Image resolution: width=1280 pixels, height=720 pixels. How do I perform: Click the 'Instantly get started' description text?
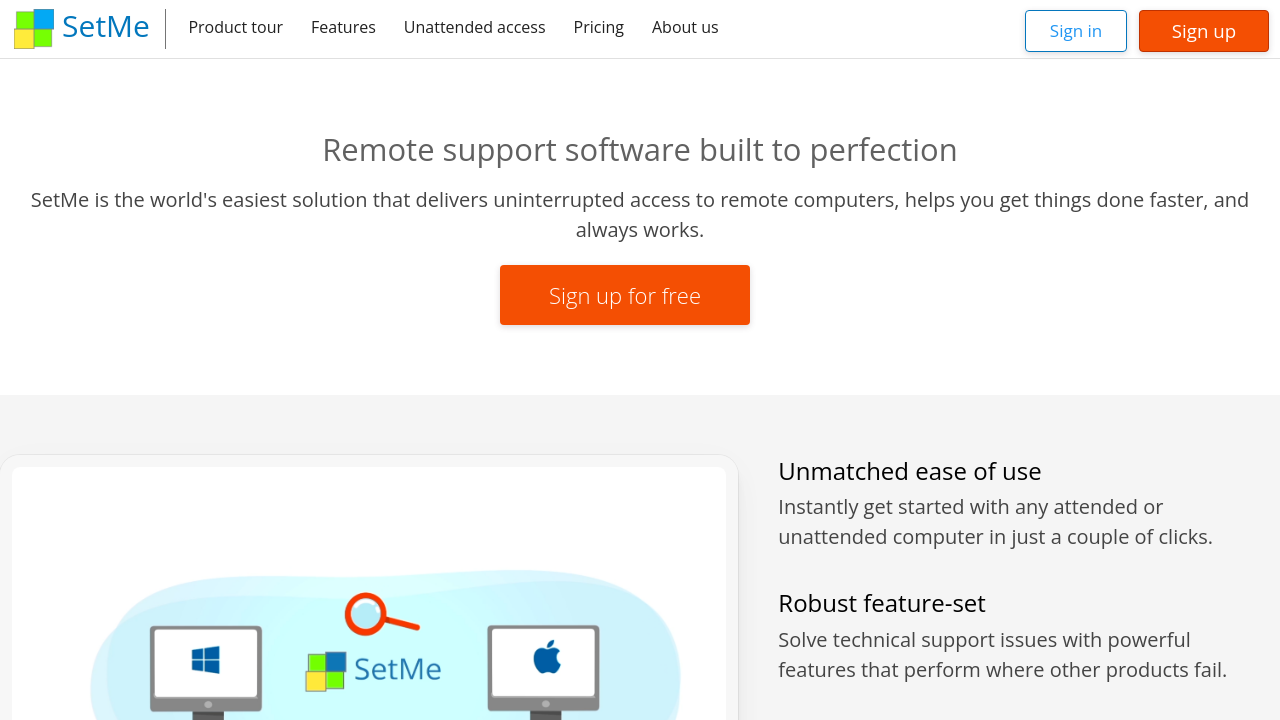point(994,522)
